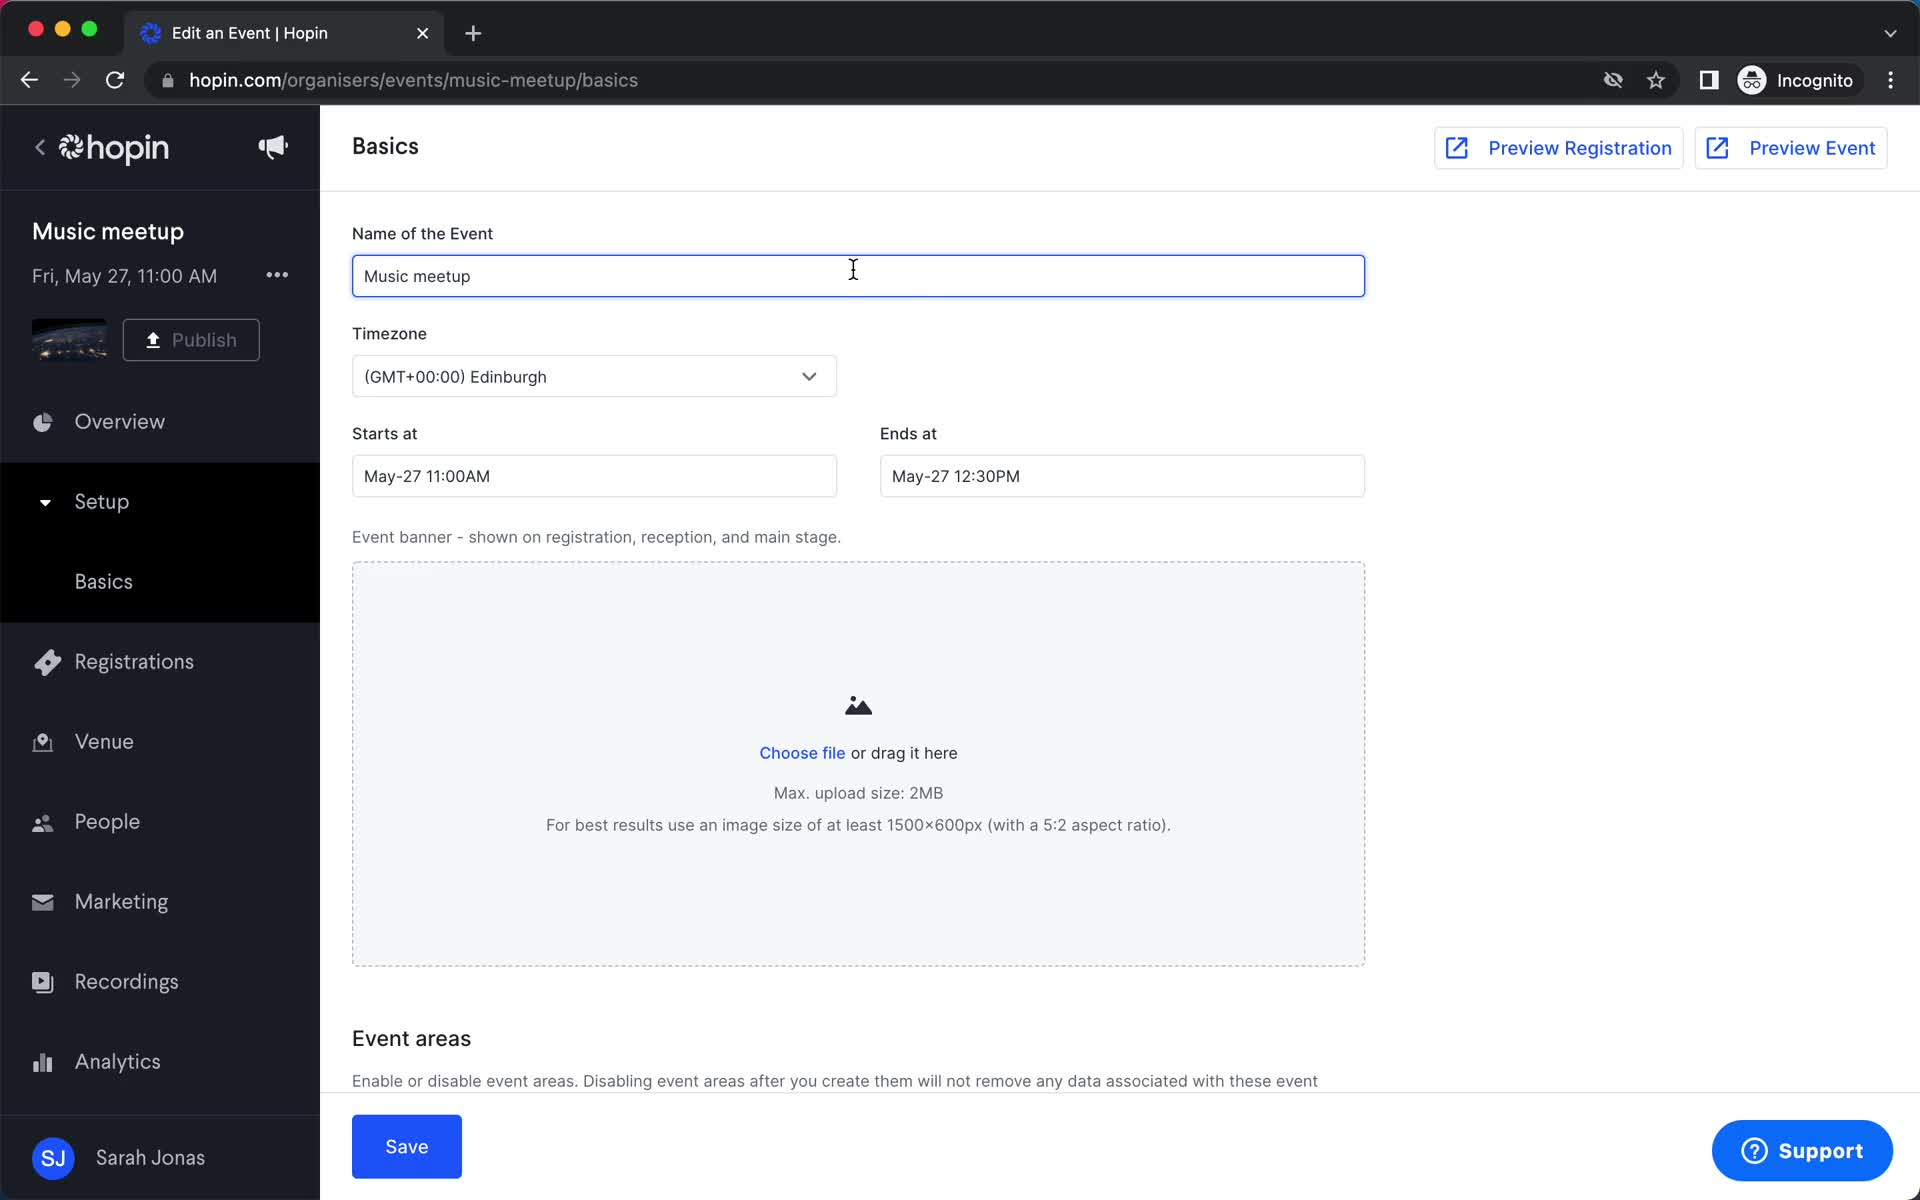Click the Starts at date field
This screenshot has height=1200, width=1920.
tap(594, 476)
